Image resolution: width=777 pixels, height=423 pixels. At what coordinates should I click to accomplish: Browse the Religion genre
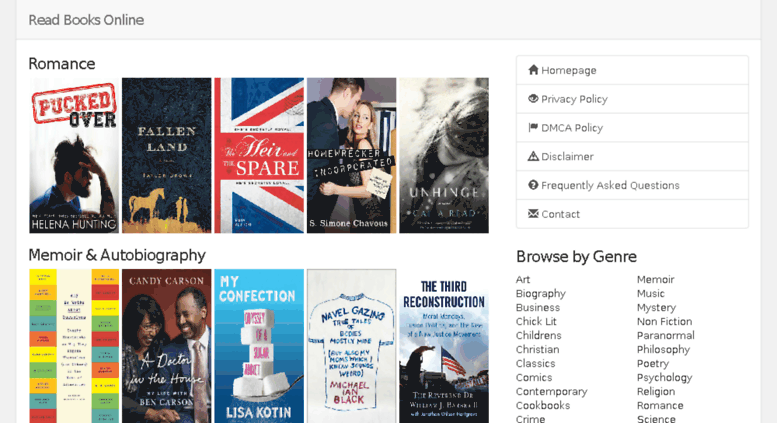[656, 391]
